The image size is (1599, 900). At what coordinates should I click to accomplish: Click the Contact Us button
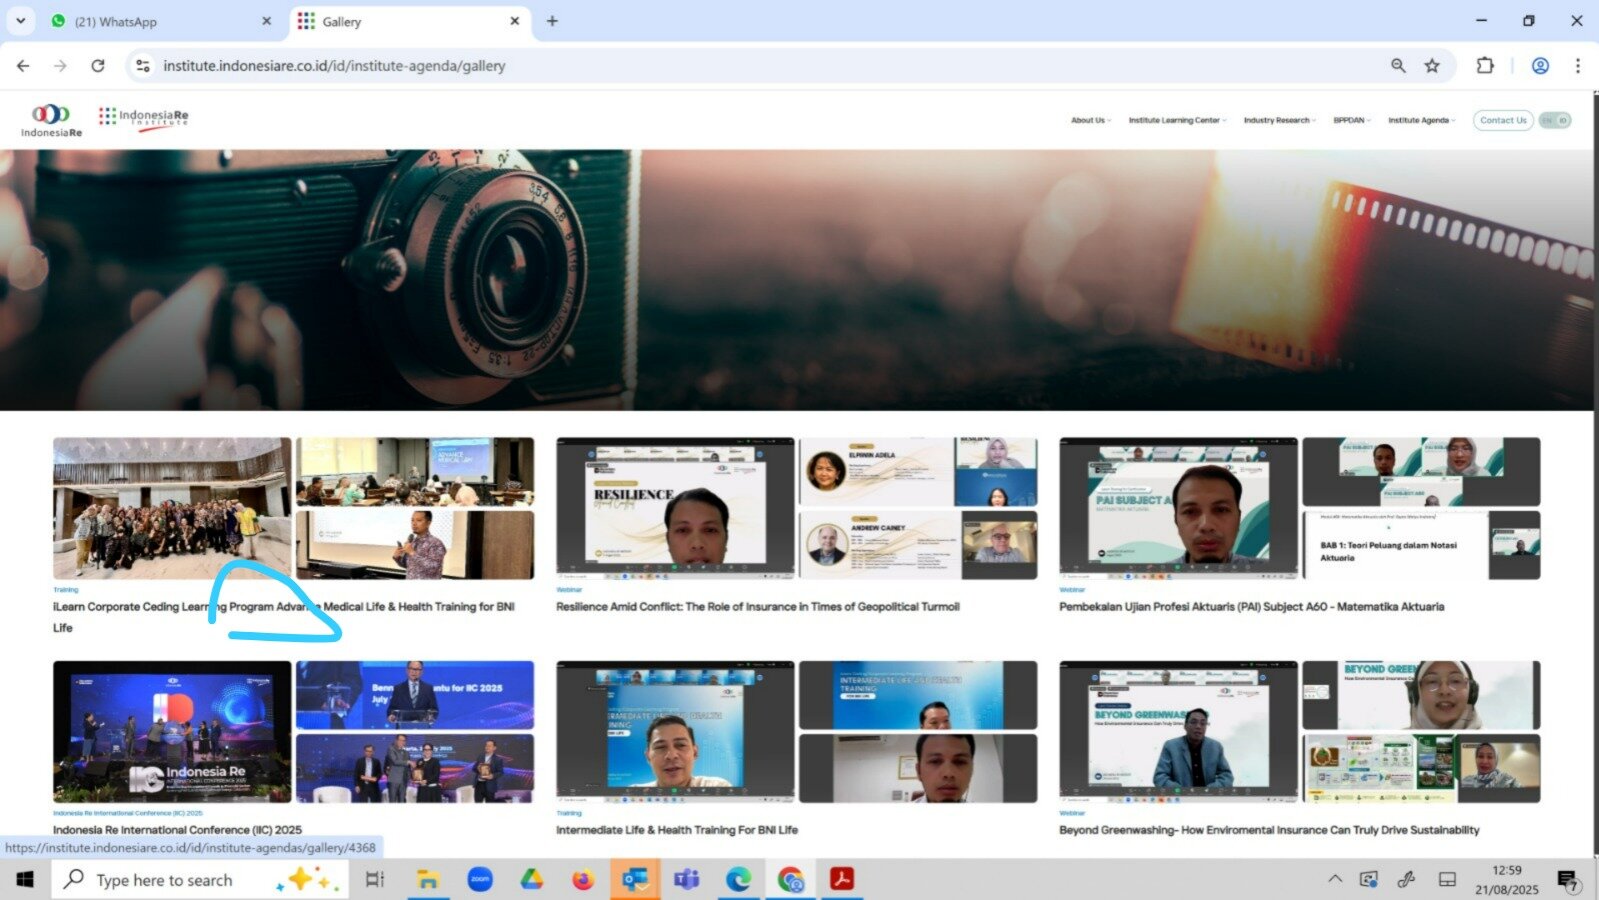[1502, 120]
